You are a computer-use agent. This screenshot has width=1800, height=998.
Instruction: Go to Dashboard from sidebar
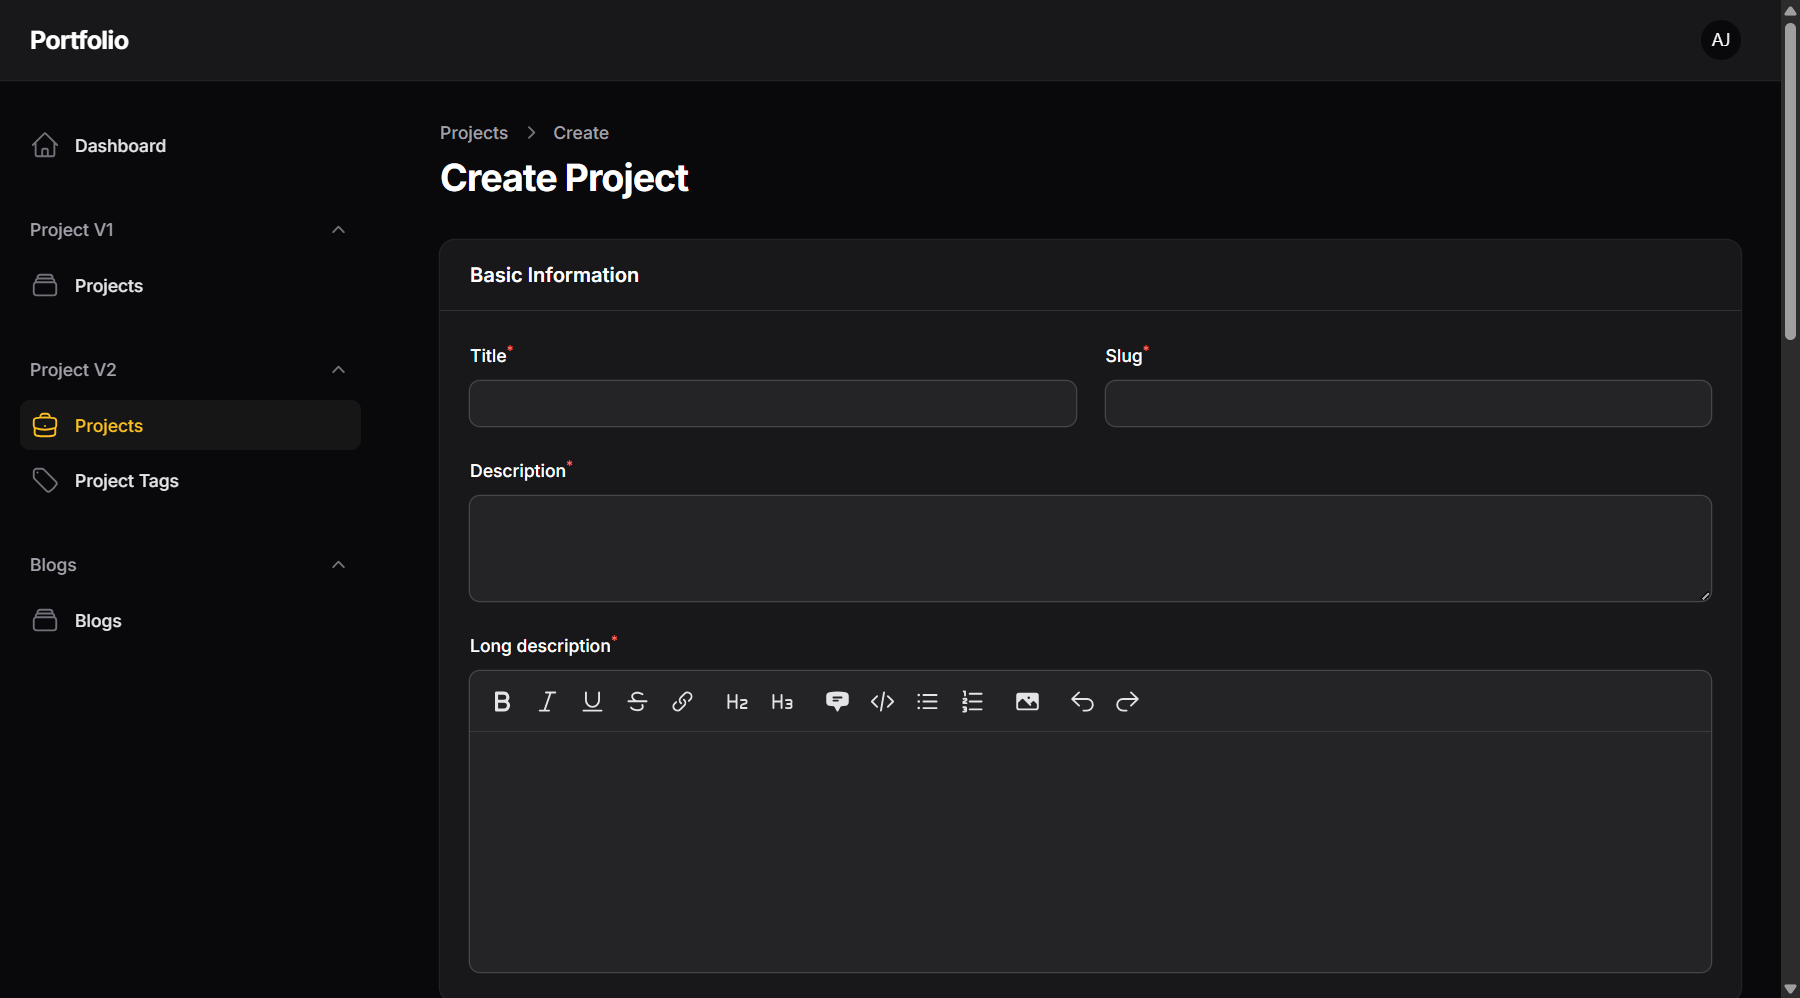click(120, 146)
